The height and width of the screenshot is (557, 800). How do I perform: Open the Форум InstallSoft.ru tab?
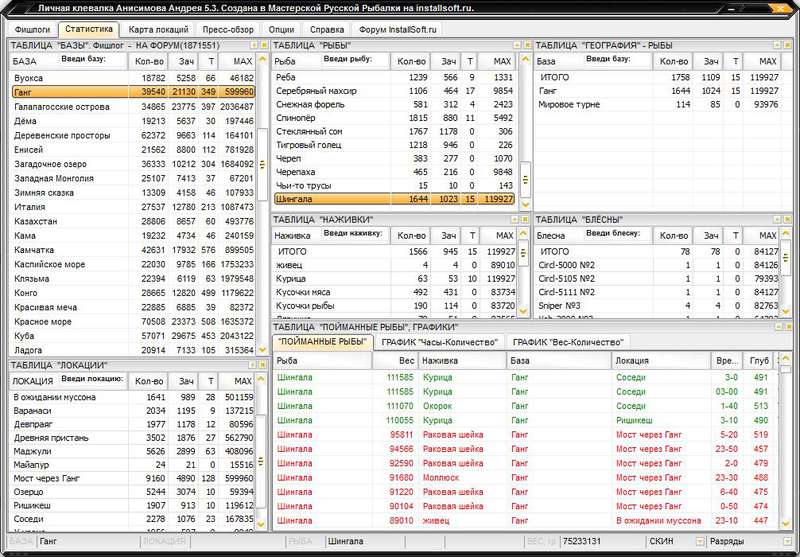click(x=399, y=30)
